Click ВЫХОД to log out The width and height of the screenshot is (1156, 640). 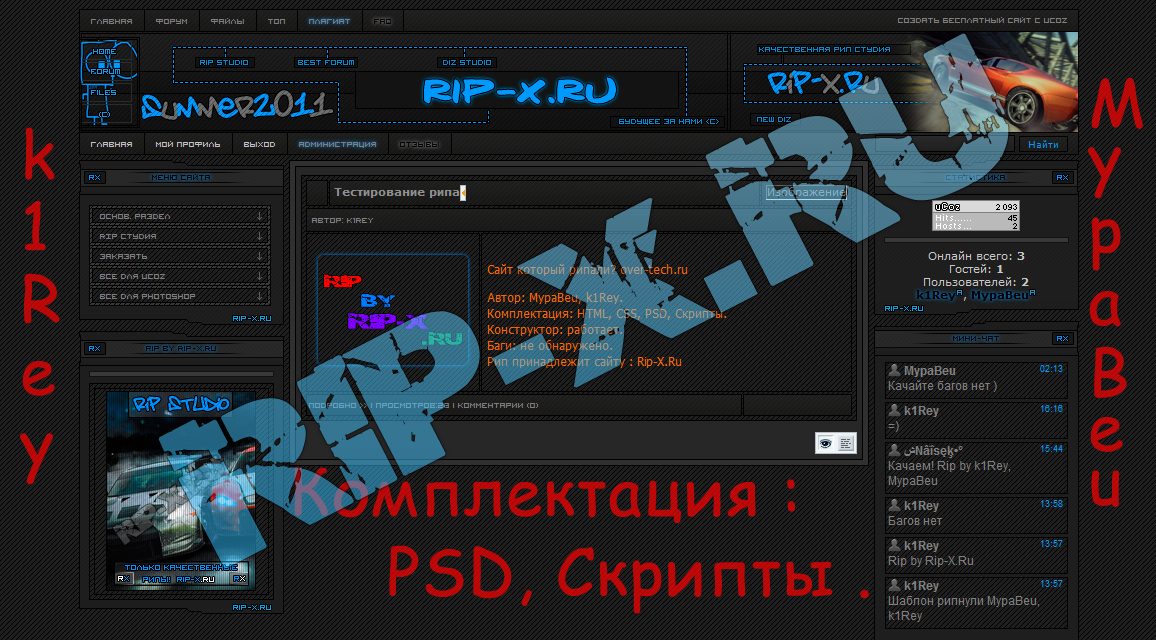coord(259,145)
